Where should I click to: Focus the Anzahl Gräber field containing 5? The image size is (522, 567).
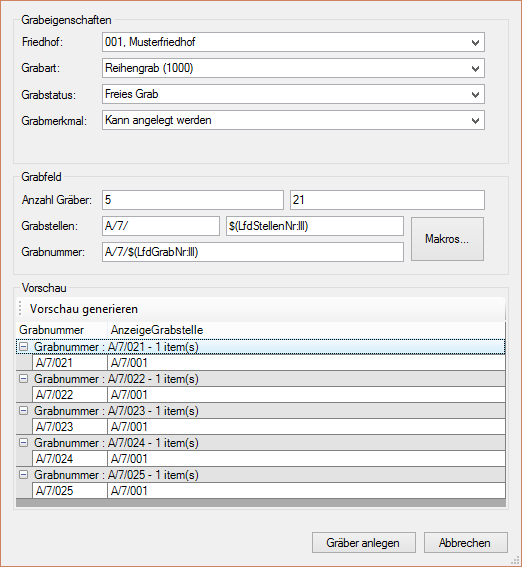(x=193, y=200)
